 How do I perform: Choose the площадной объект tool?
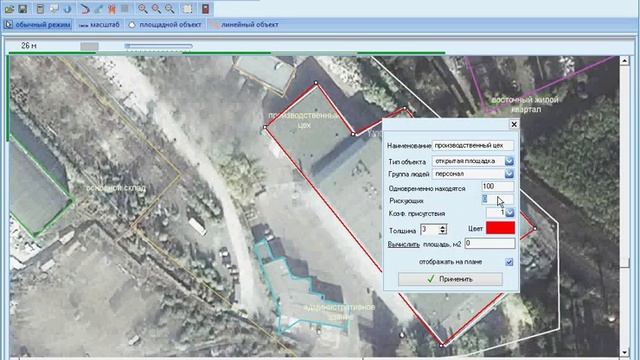(165, 24)
